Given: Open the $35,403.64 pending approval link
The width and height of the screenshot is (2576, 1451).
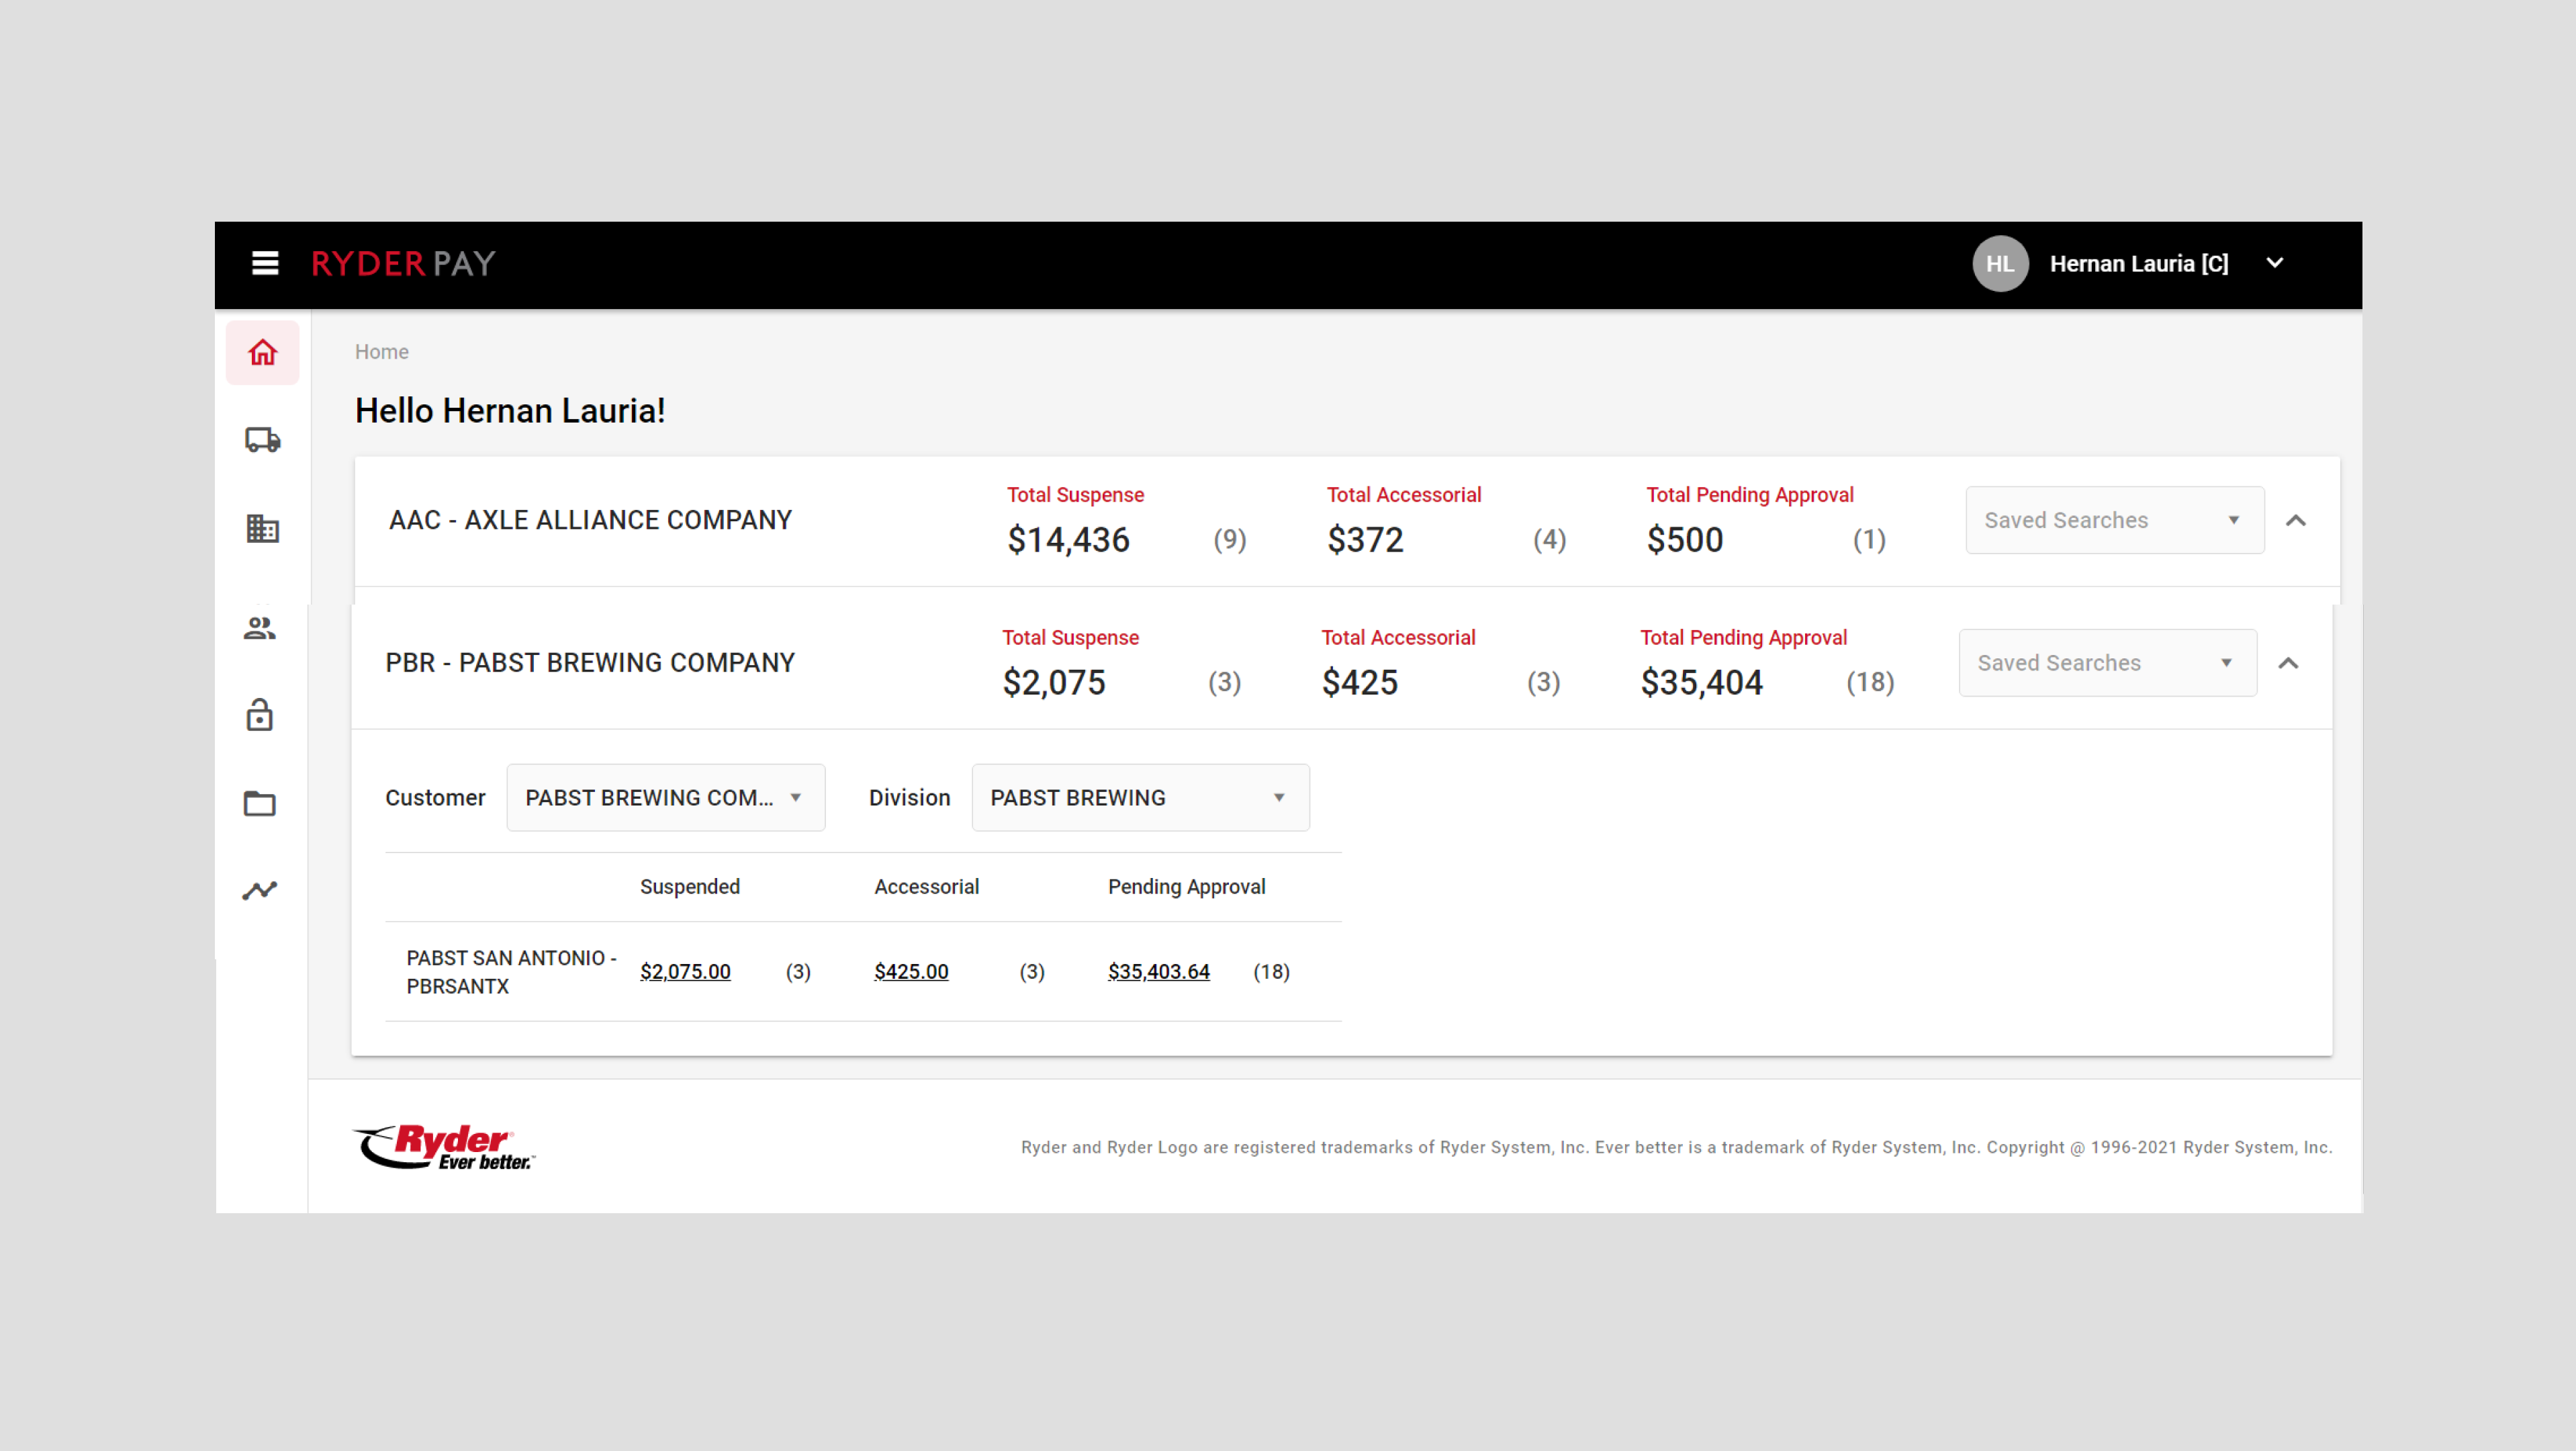Looking at the screenshot, I should [x=1158, y=972].
